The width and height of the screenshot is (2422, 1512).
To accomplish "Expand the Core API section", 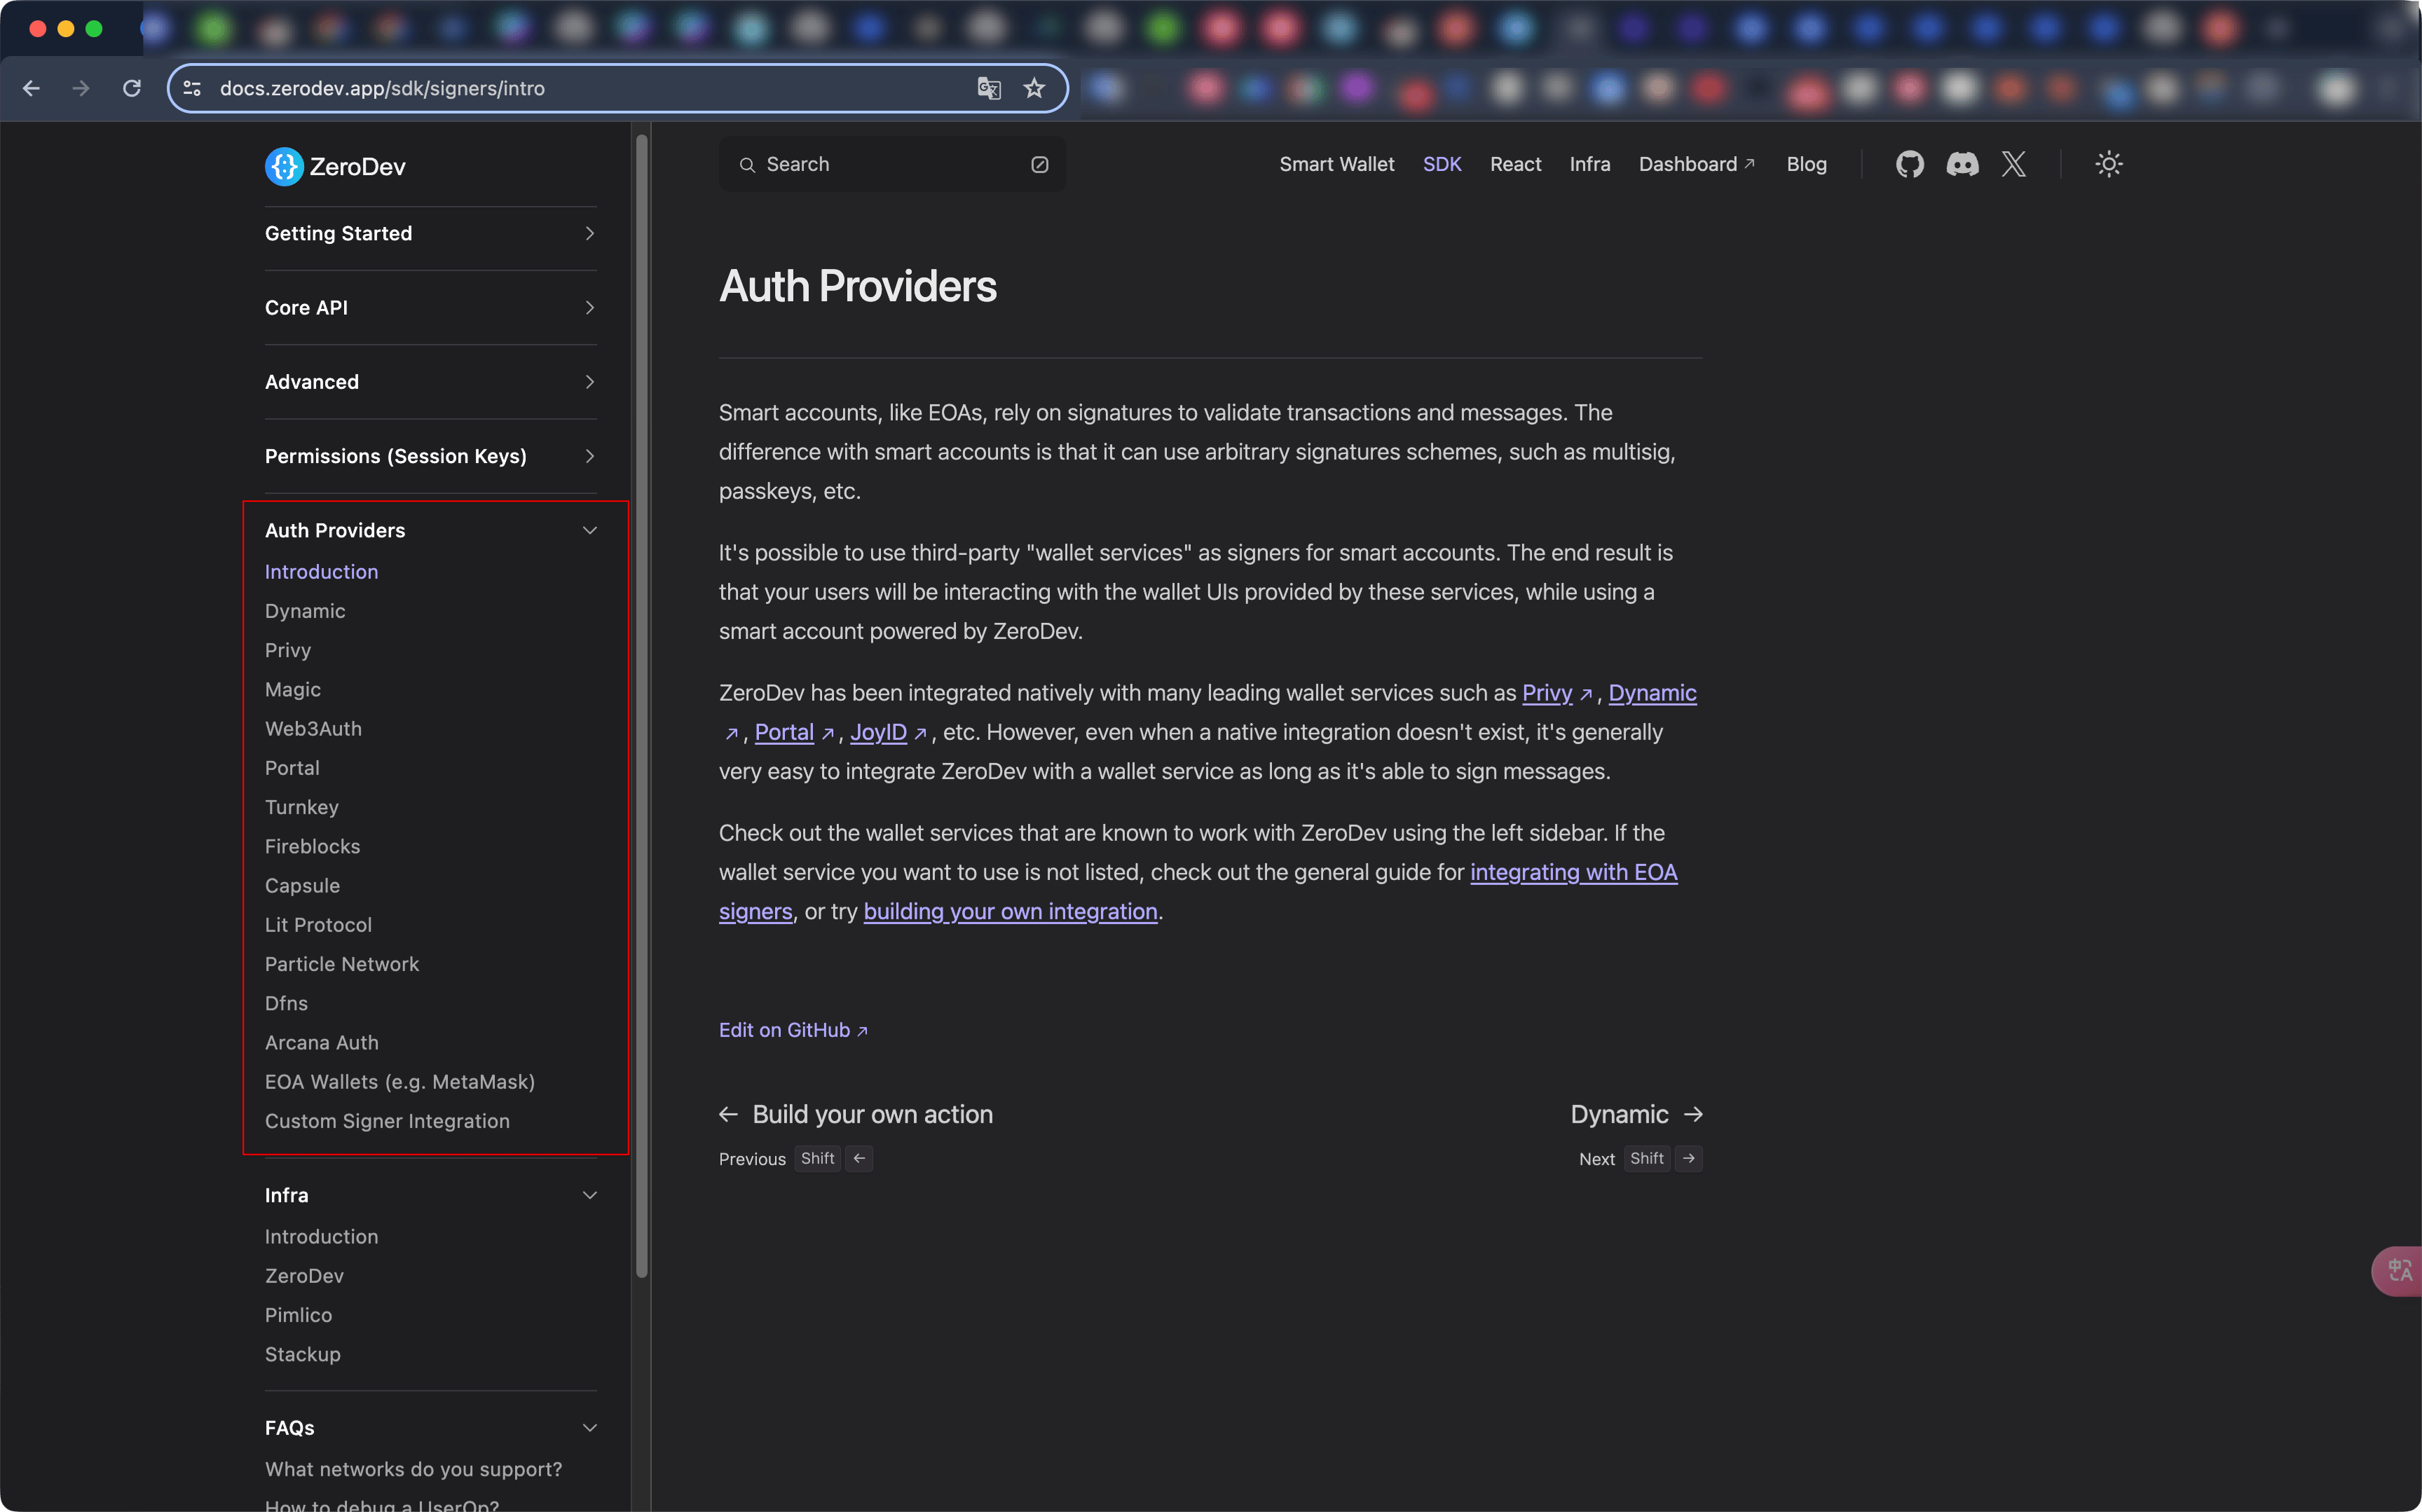I will click(431, 307).
